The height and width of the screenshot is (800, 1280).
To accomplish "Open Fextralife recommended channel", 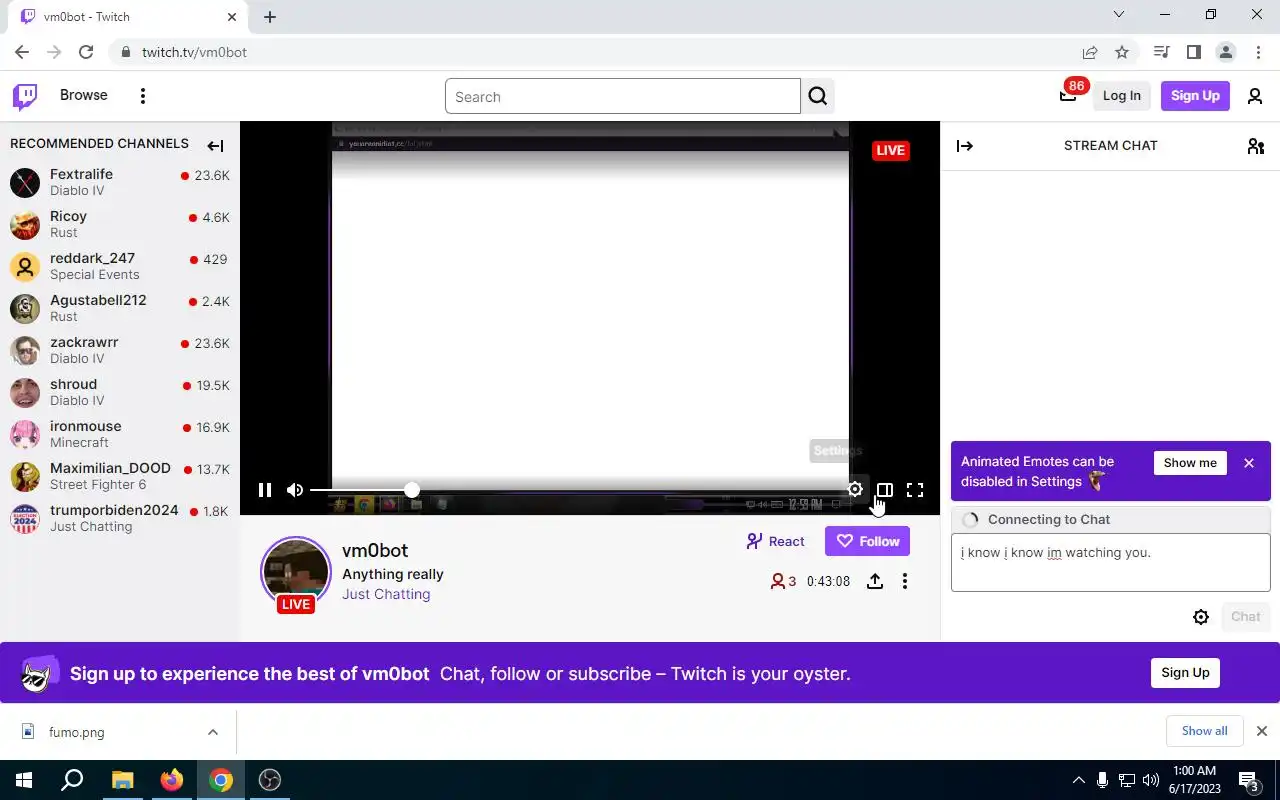I will tap(120, 182).
